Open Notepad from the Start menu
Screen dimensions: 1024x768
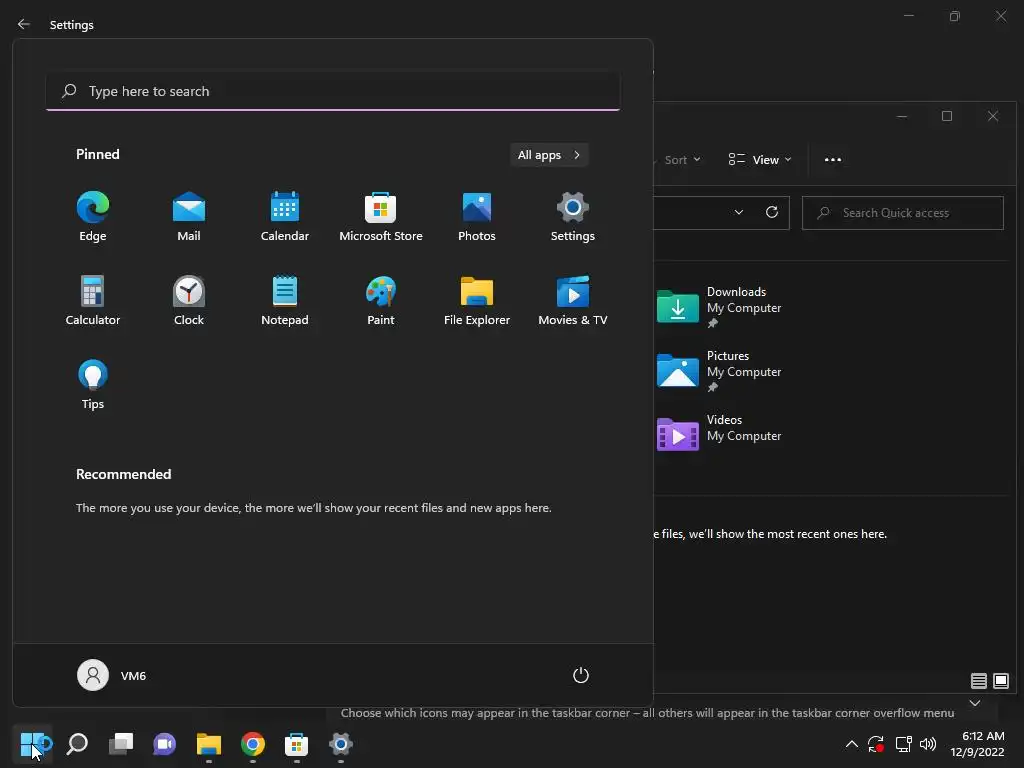pyautogui.click(x=285, y=300)
